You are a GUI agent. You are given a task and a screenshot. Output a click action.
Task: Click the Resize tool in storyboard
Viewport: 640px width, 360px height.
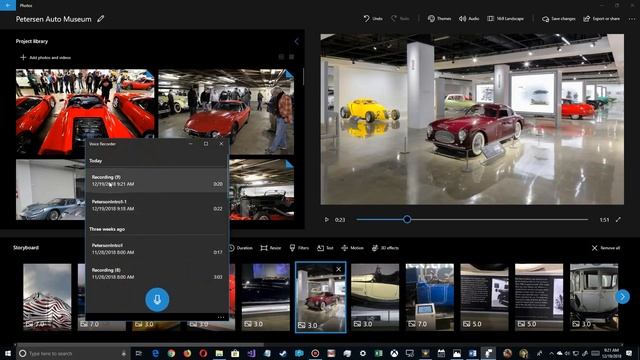(x=271, y=248)
